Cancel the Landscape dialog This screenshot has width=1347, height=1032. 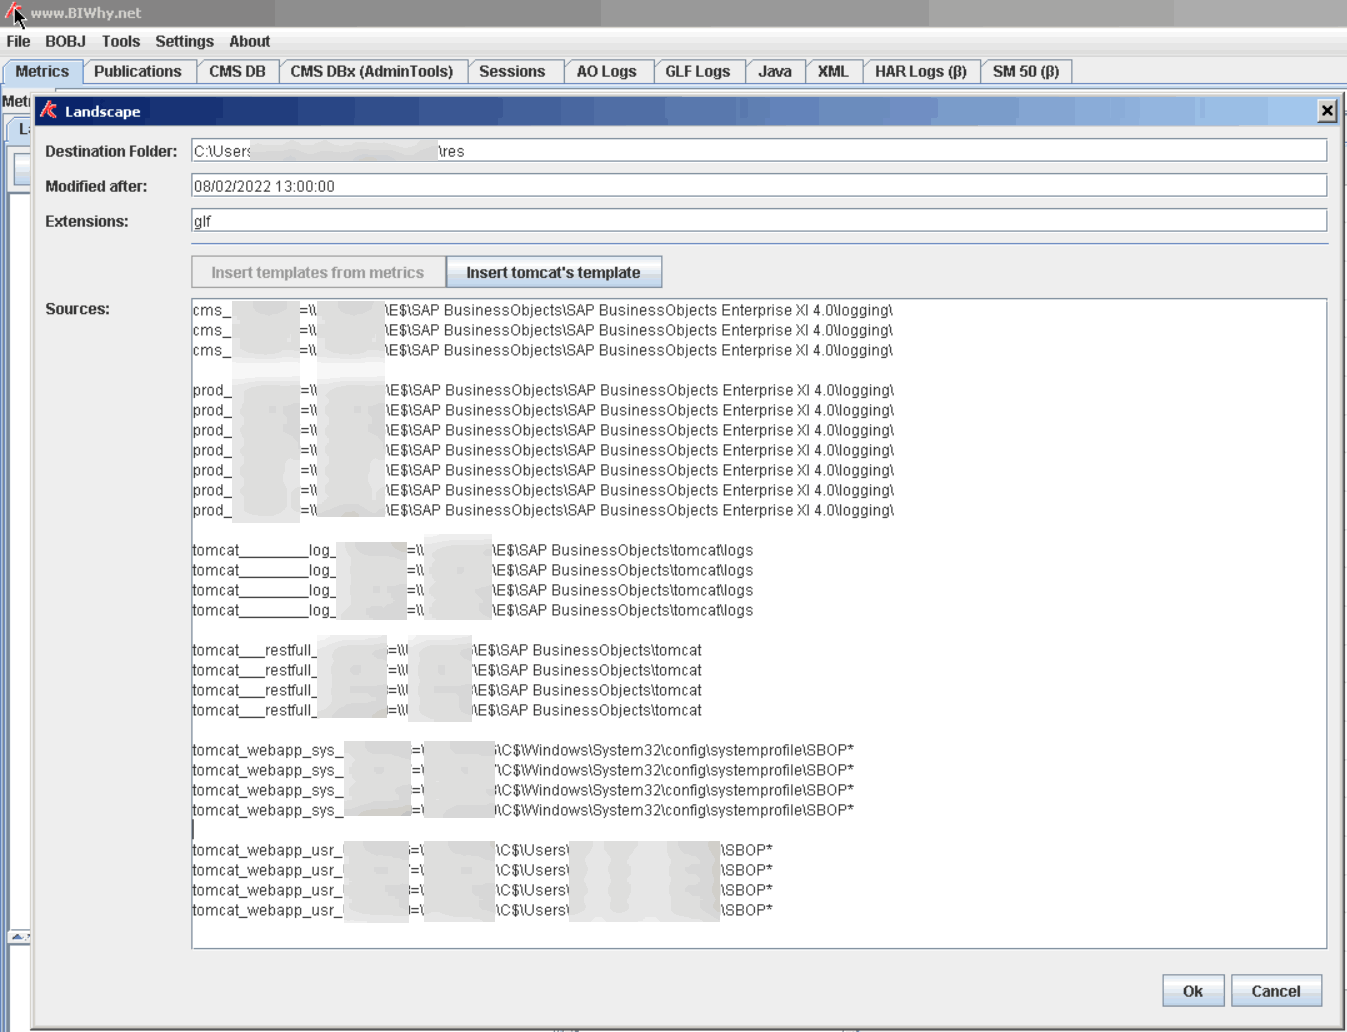click(x=1276, y=991)
